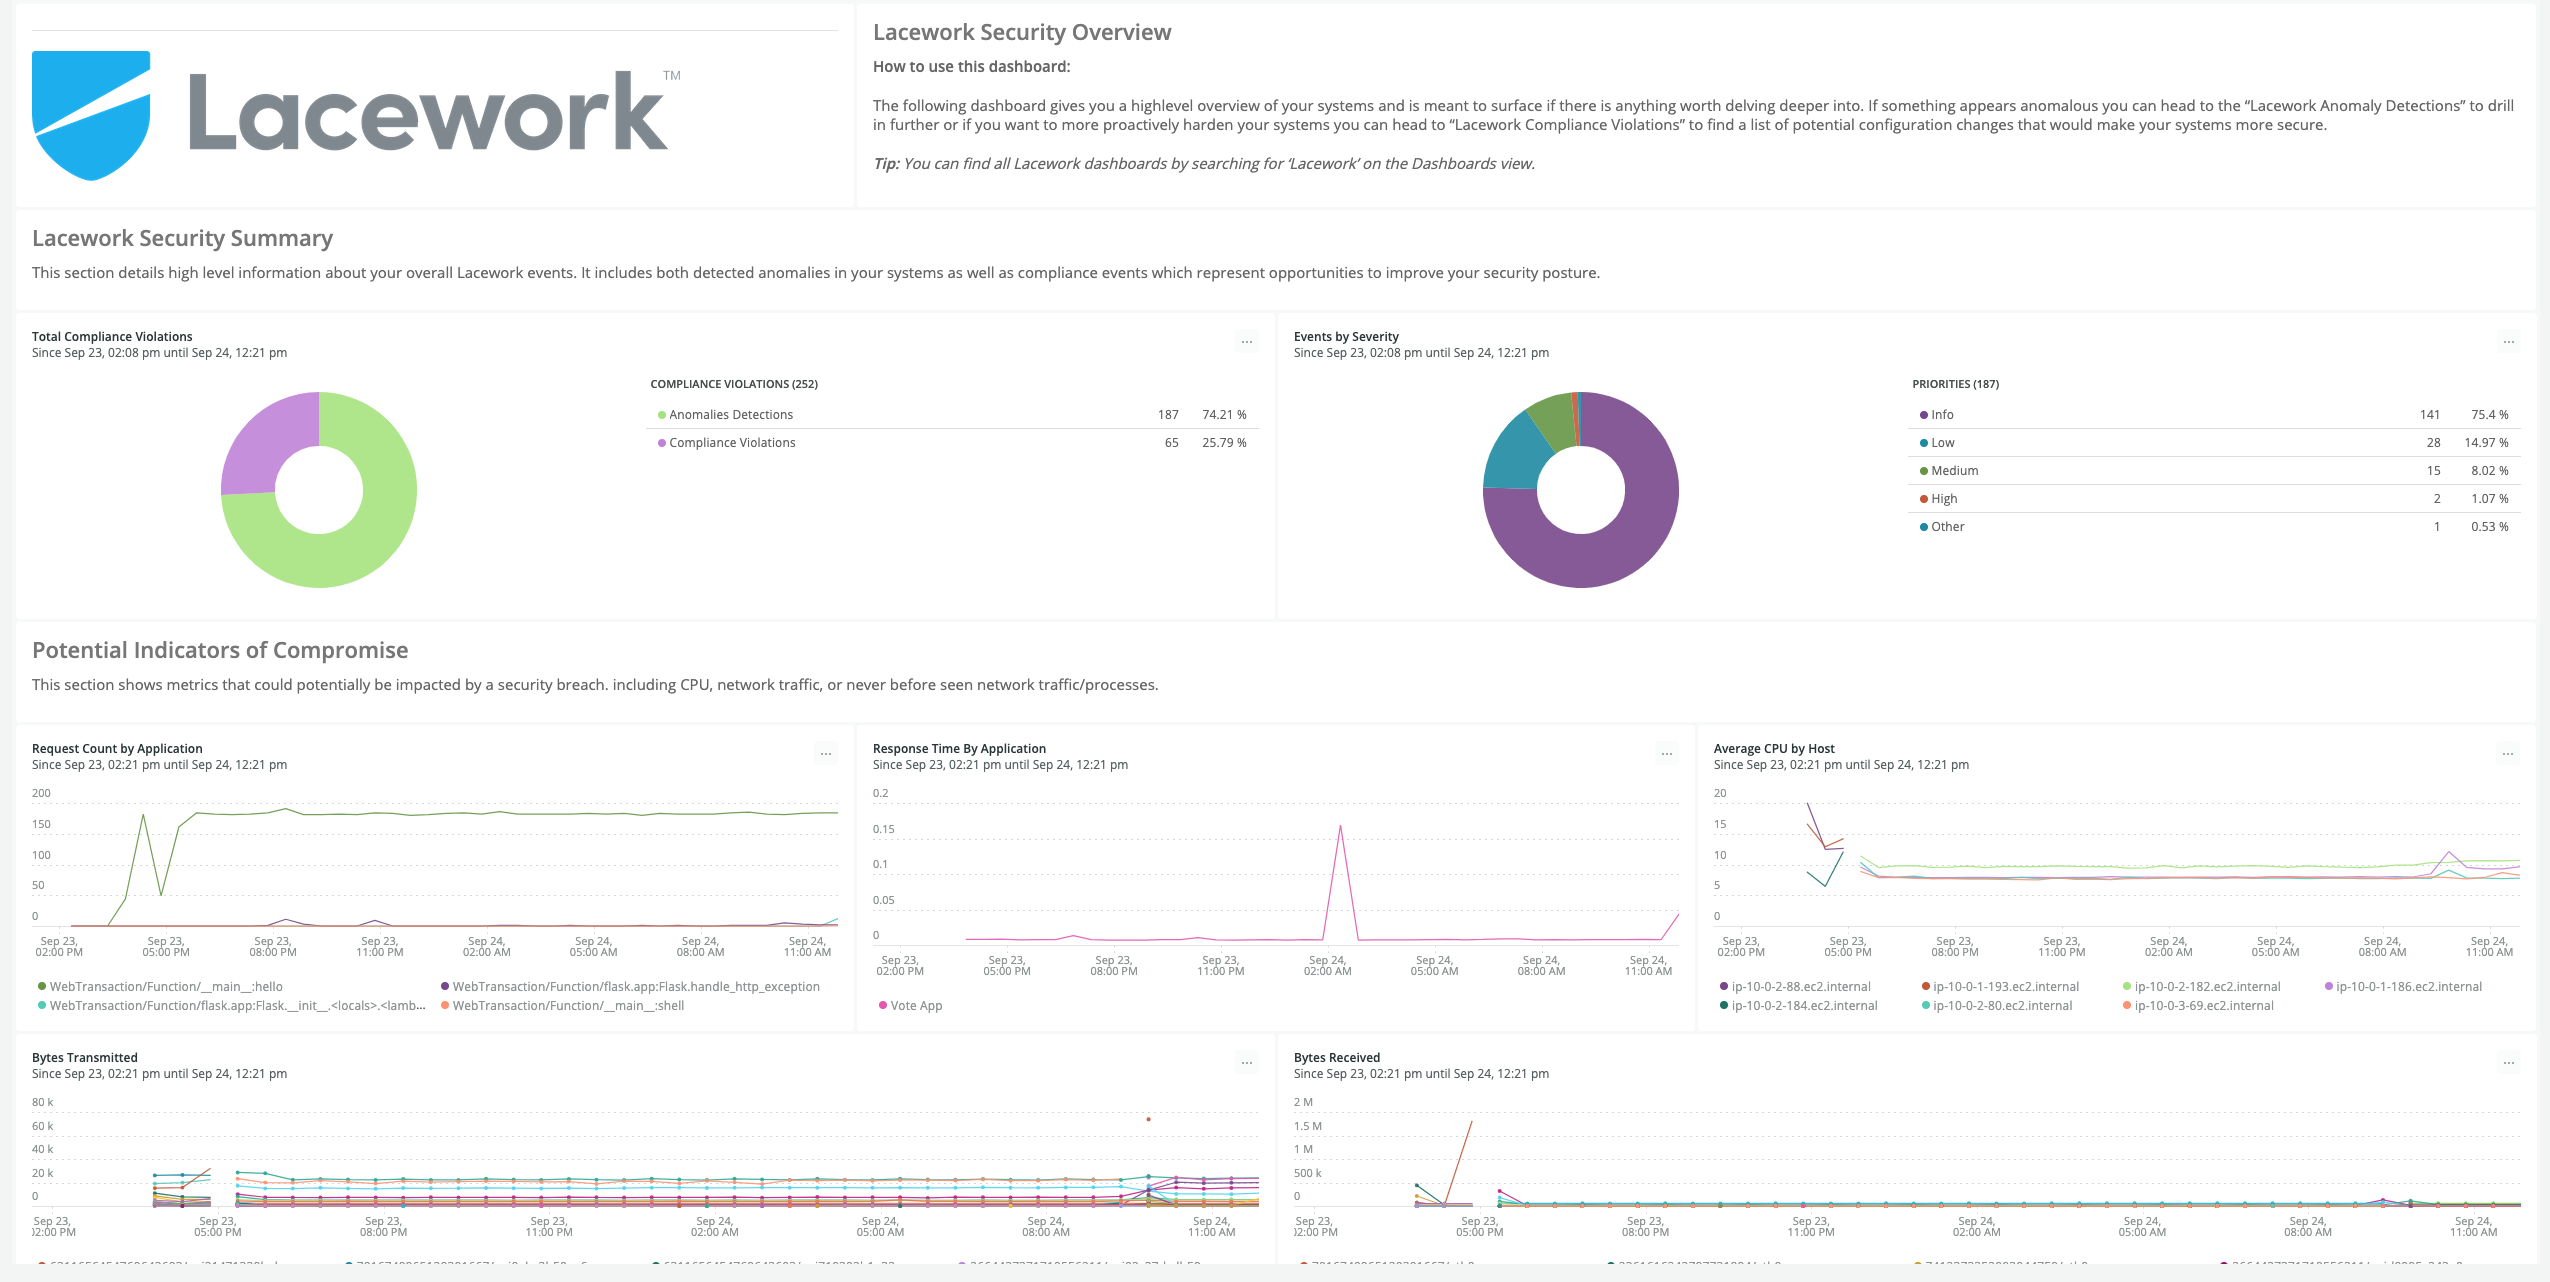Open Response Time By Application options menu
This screenshot has width=2550, height=1282.
(1666, 754)
